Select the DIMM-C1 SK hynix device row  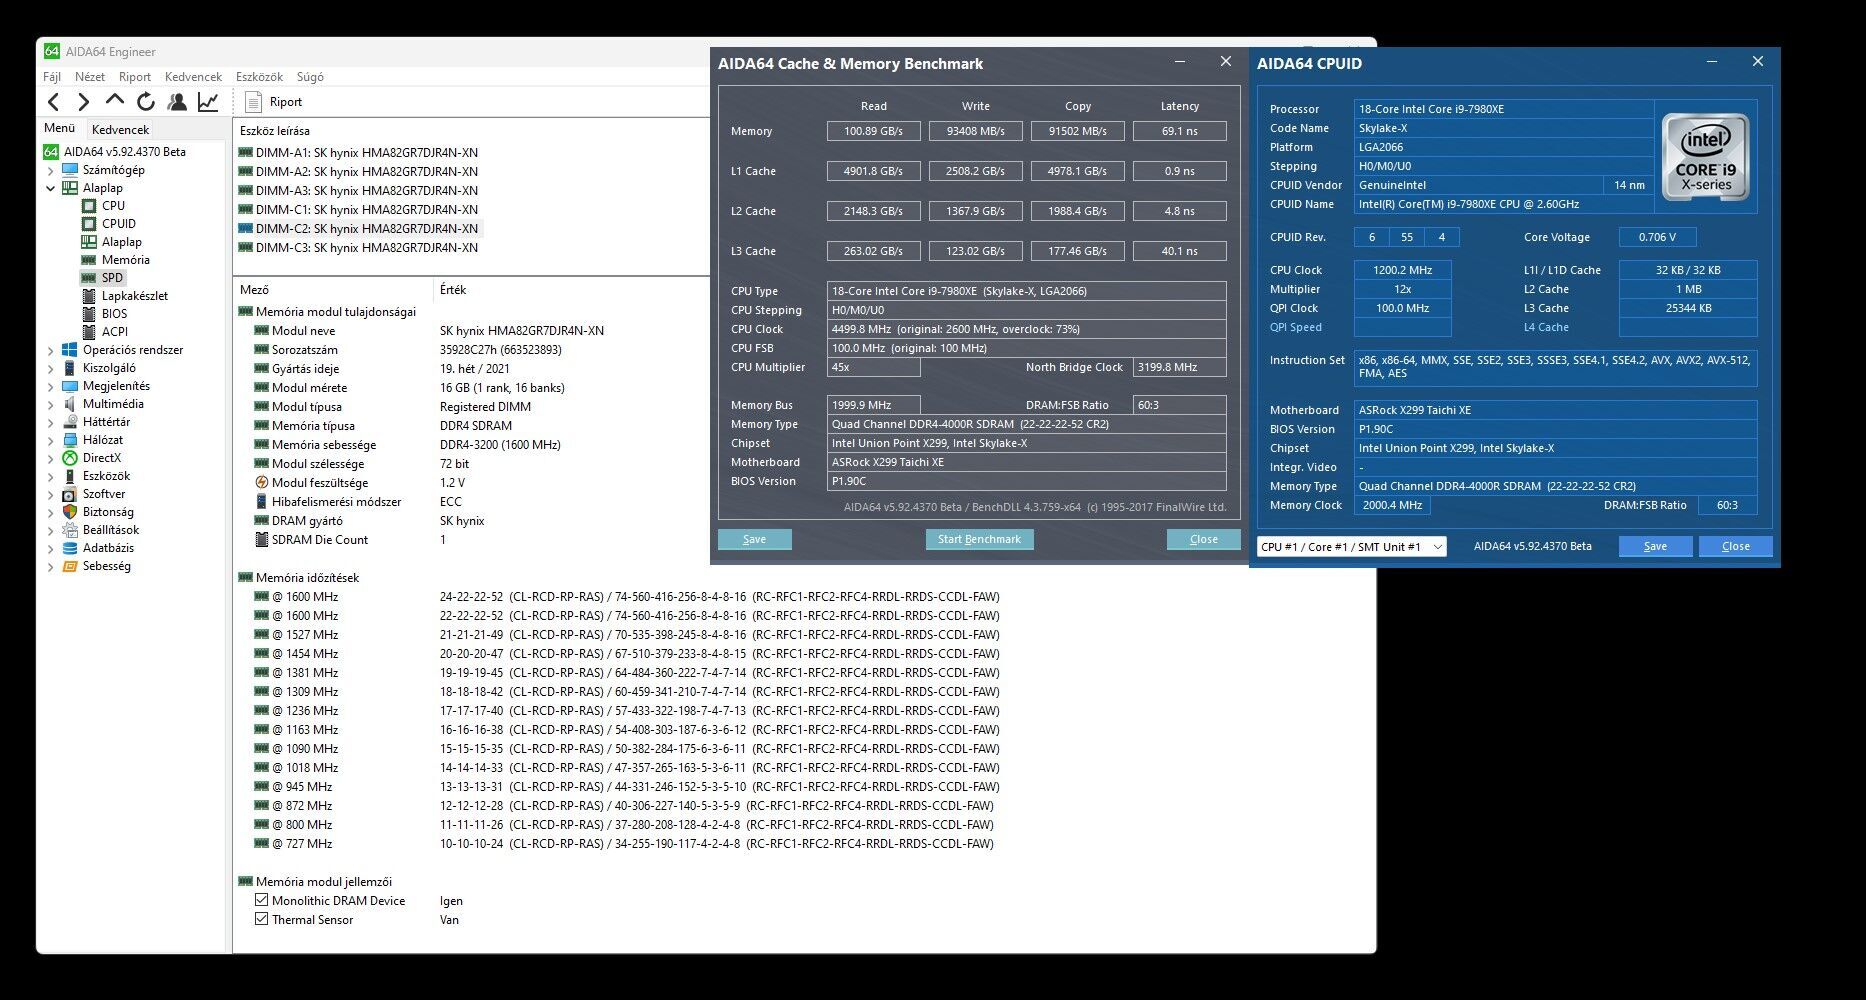coord(359,210)
